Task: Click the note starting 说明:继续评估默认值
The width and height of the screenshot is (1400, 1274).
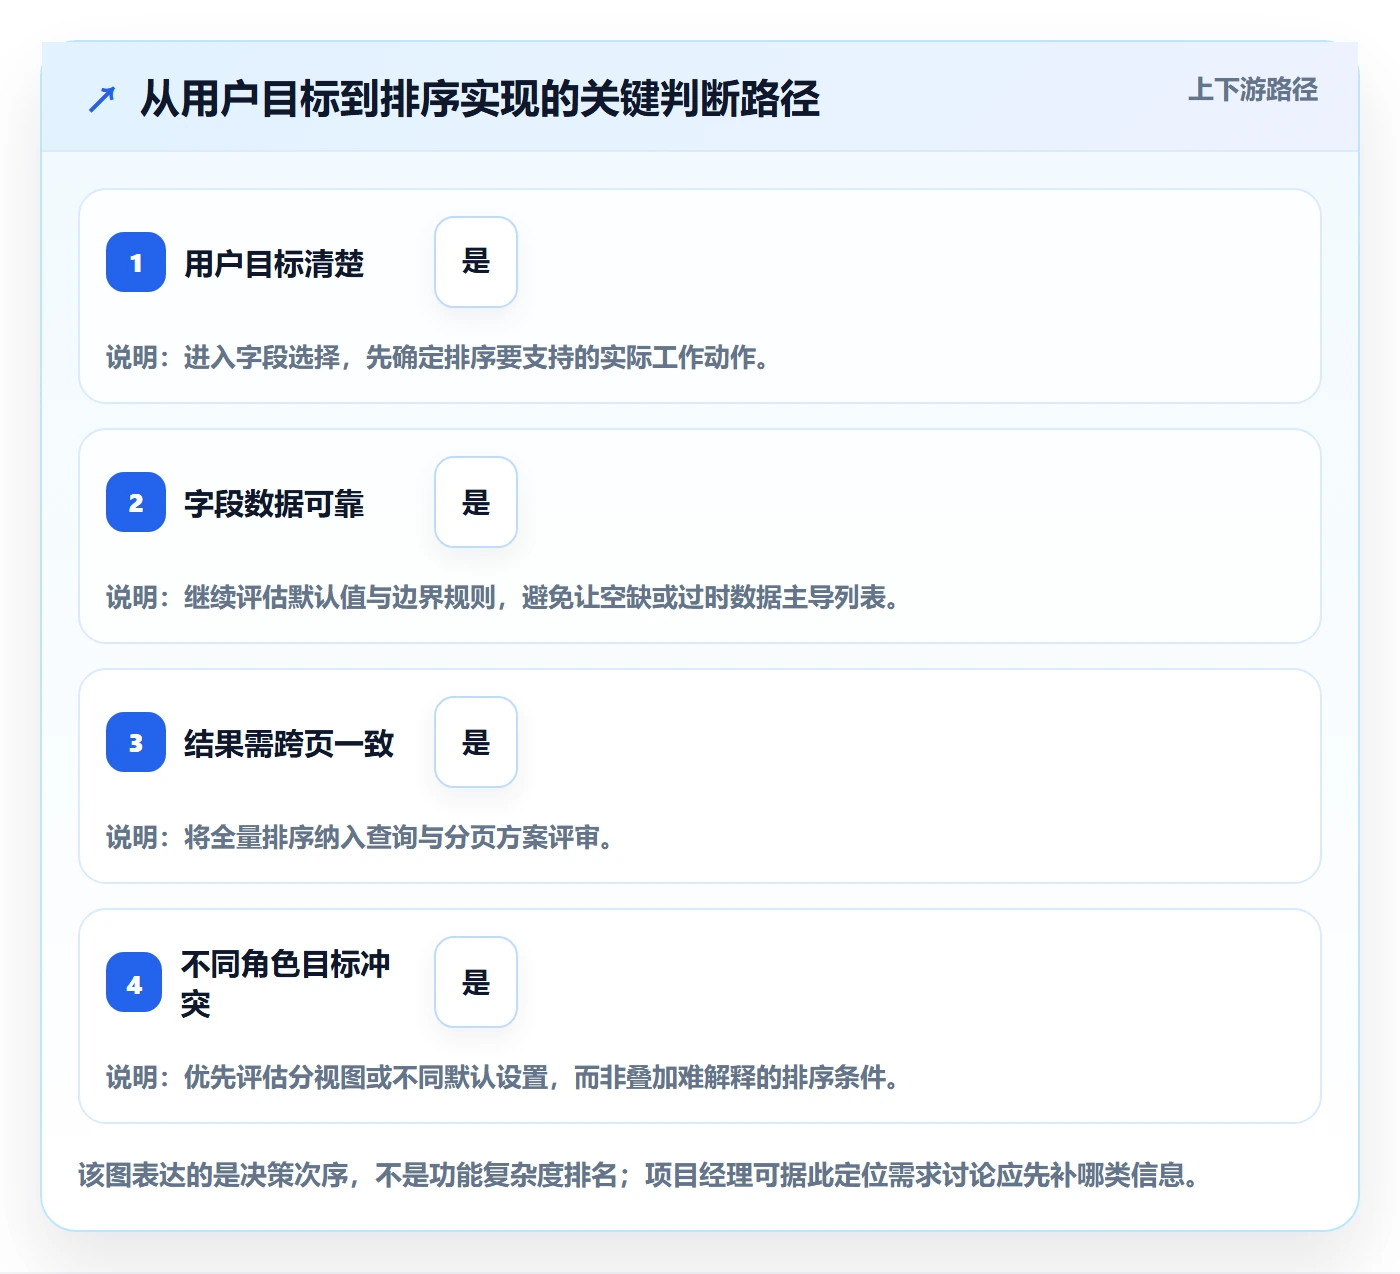Action: [x=503, y=597]
